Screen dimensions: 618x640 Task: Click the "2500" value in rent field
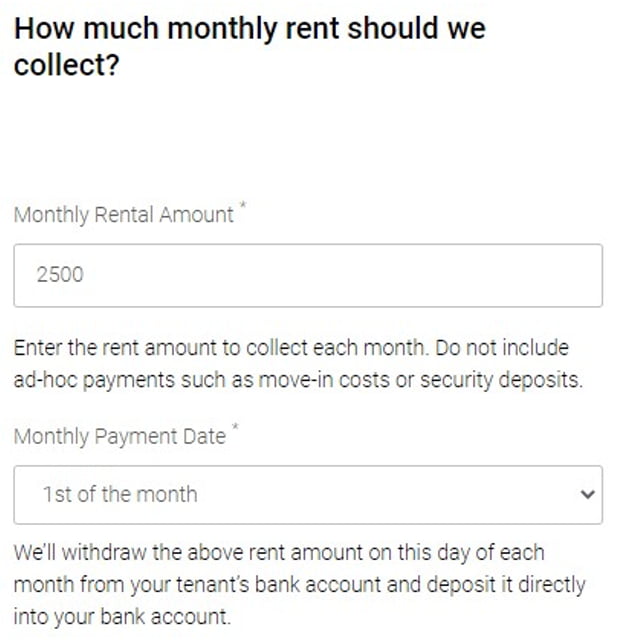tap(60, 275)
